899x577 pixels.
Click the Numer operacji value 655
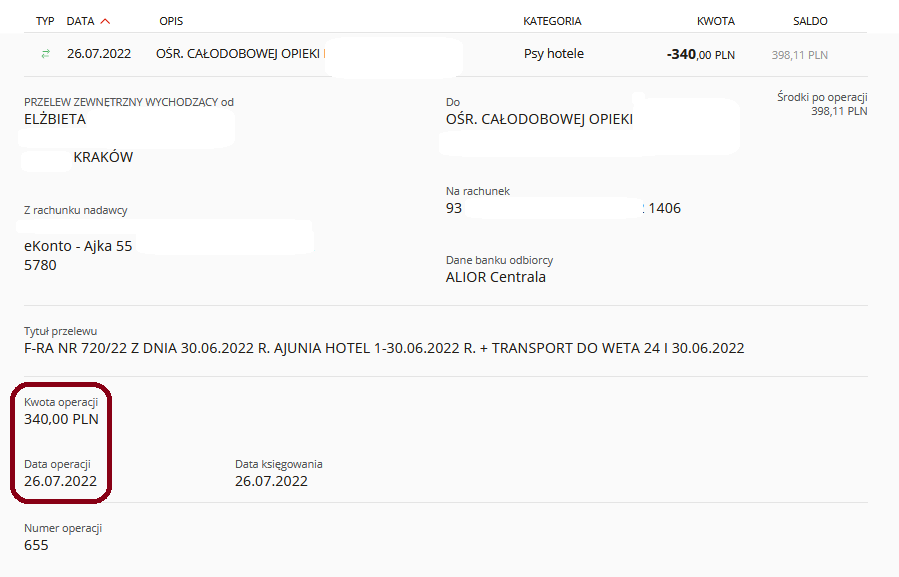point(36,545)
